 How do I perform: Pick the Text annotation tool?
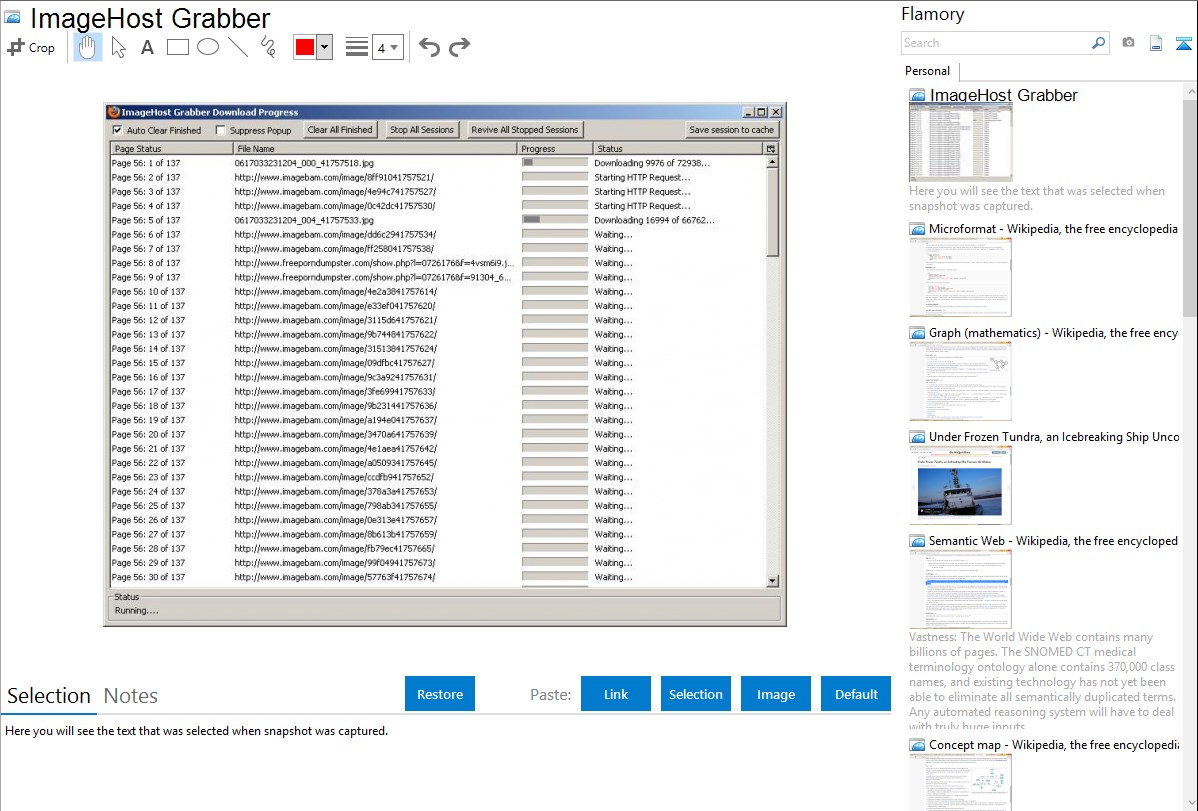coord(147,46)
